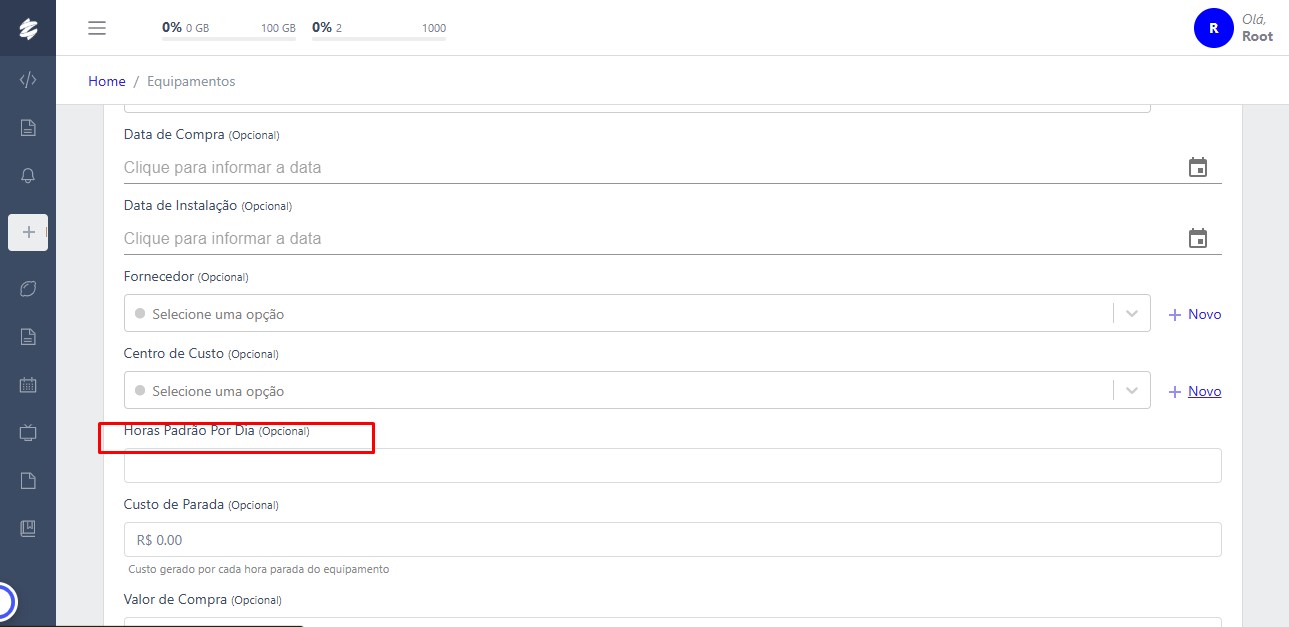
Task: Open calendar picker for Data de Compra
Action: [x=1197, y=167]
